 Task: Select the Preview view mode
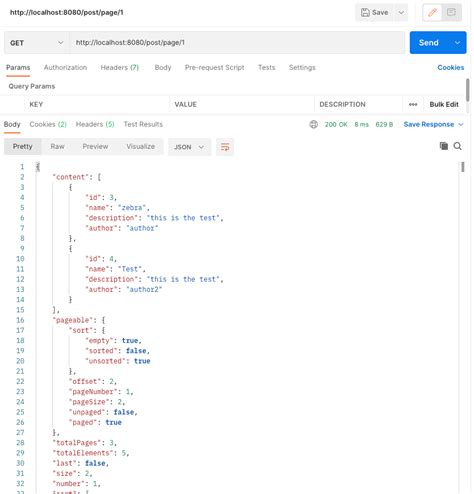[95, 147]
